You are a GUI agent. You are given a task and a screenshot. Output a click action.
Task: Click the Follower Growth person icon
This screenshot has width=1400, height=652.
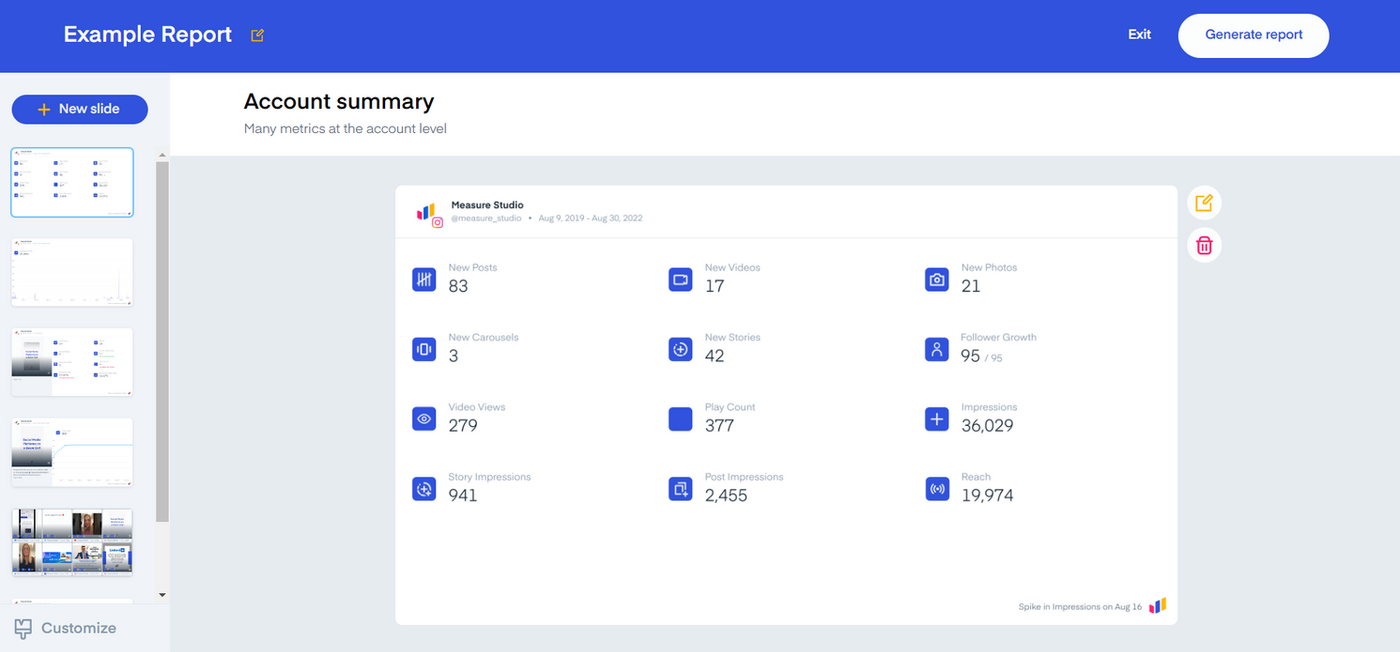click(x=937, y=349)
